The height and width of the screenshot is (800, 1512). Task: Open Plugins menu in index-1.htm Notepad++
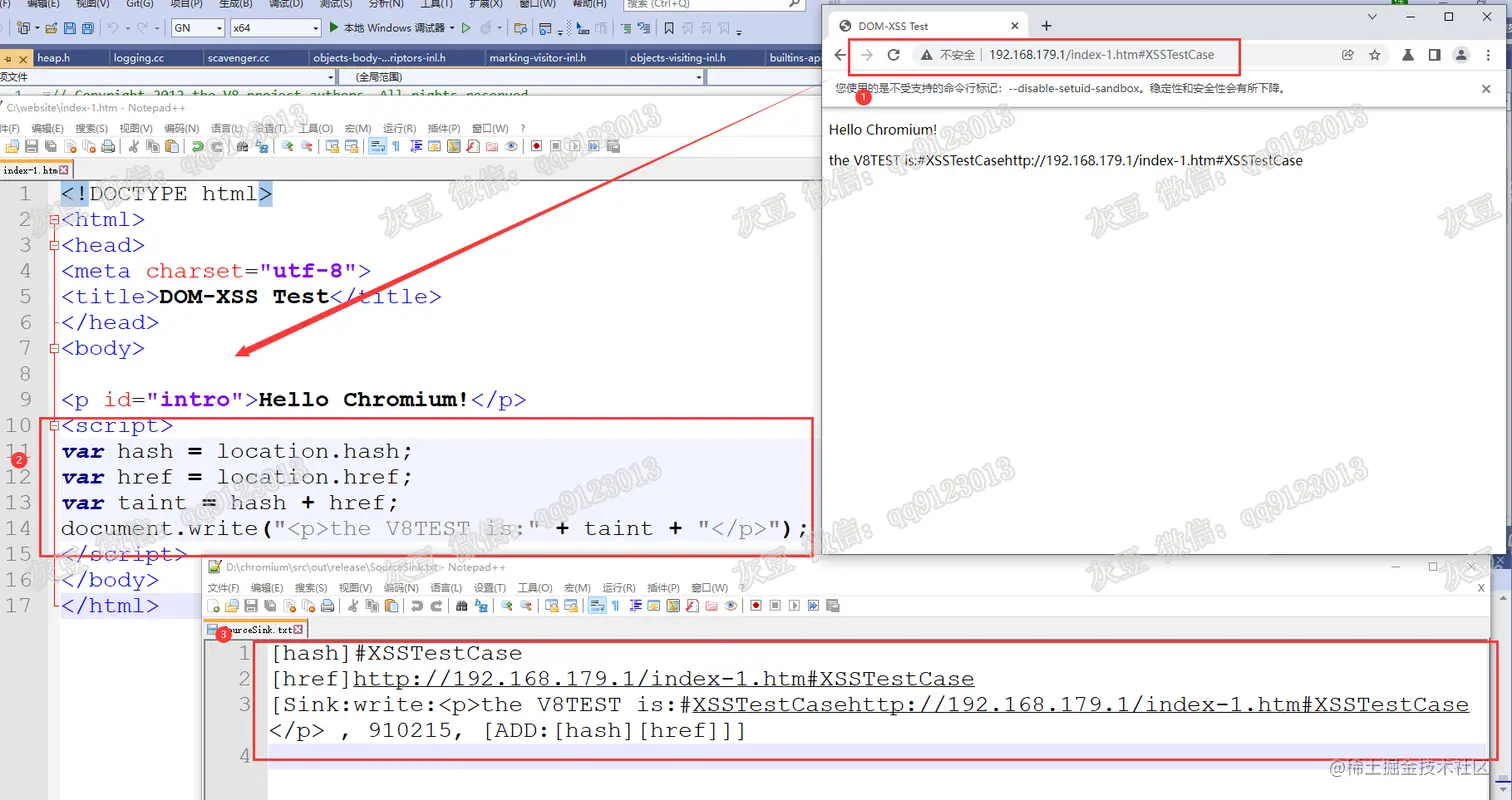444,128
